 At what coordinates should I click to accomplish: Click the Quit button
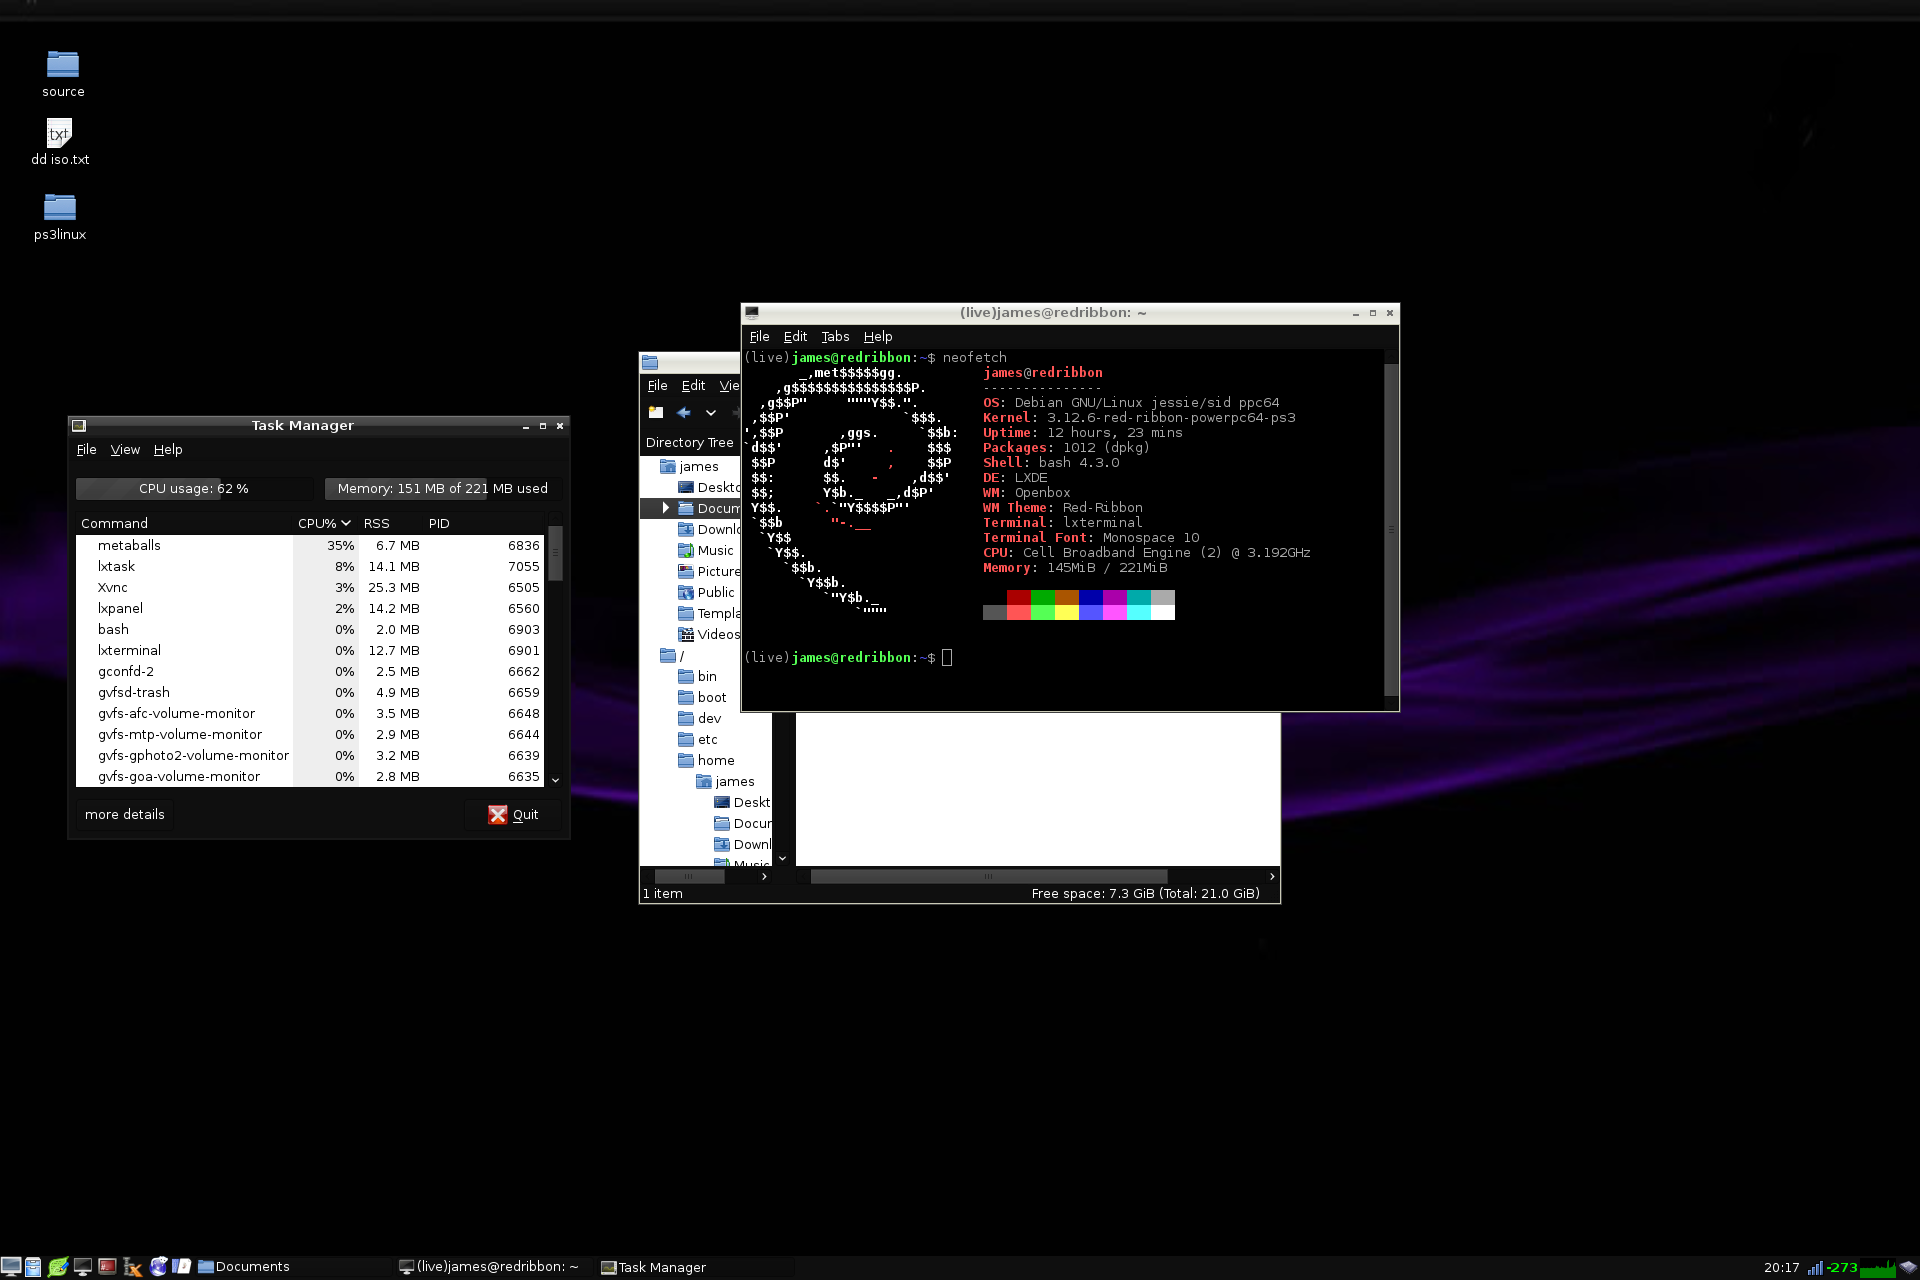click(513, 815)
